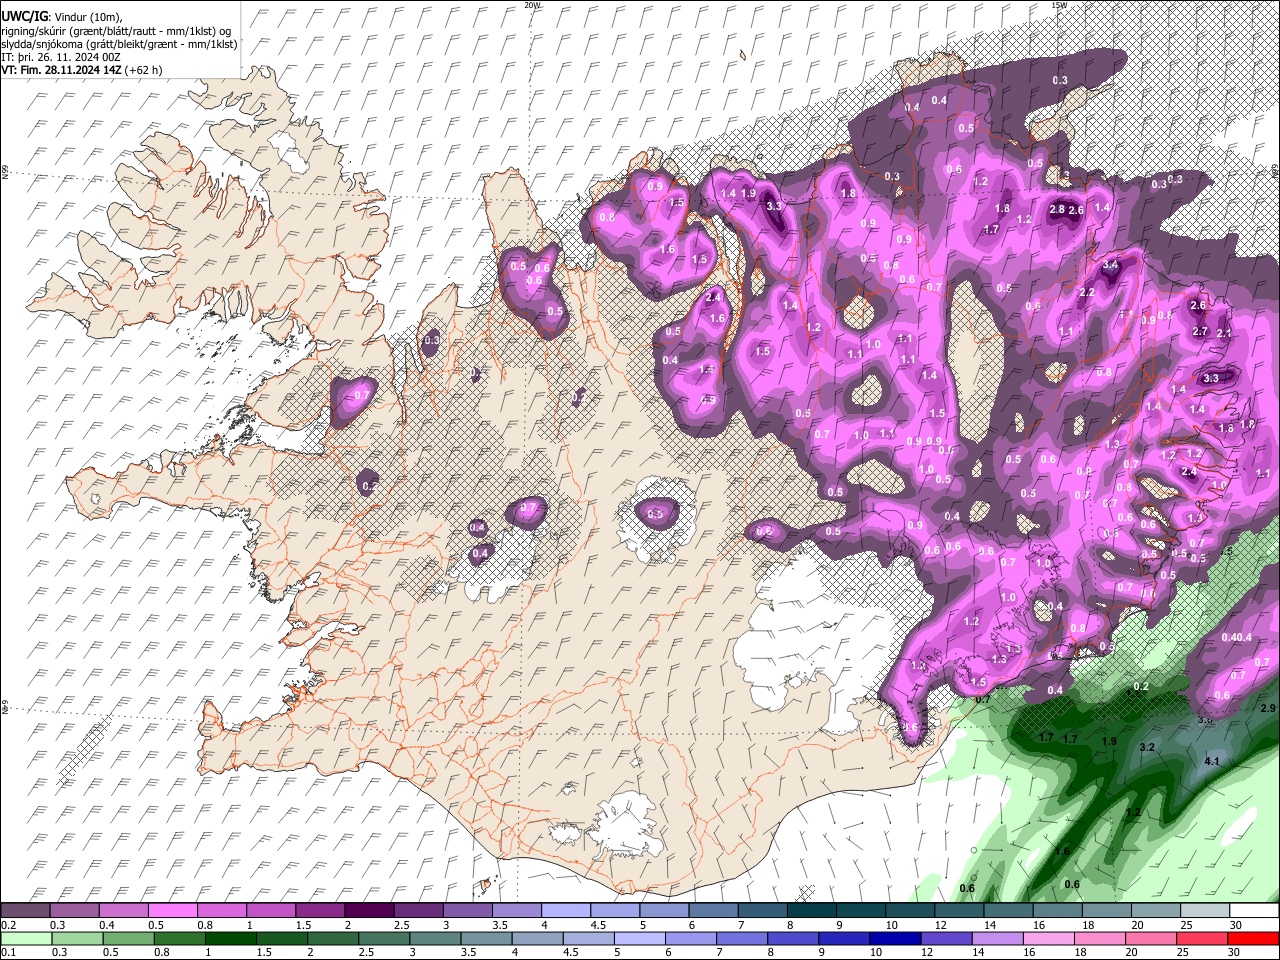
Task: Click the red 30 mm swatch in the rain scale
Action: 1254,939
